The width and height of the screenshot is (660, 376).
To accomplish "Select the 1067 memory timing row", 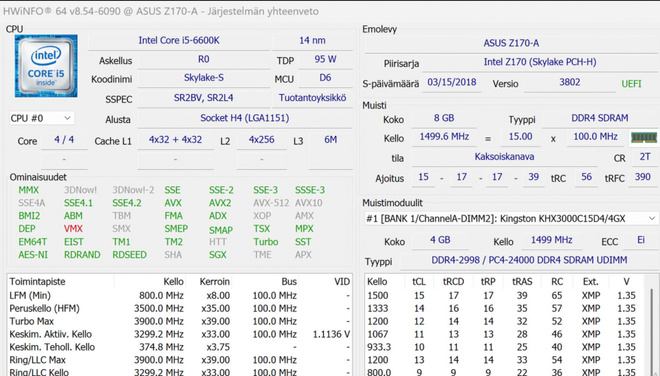I will click(506, 334).
